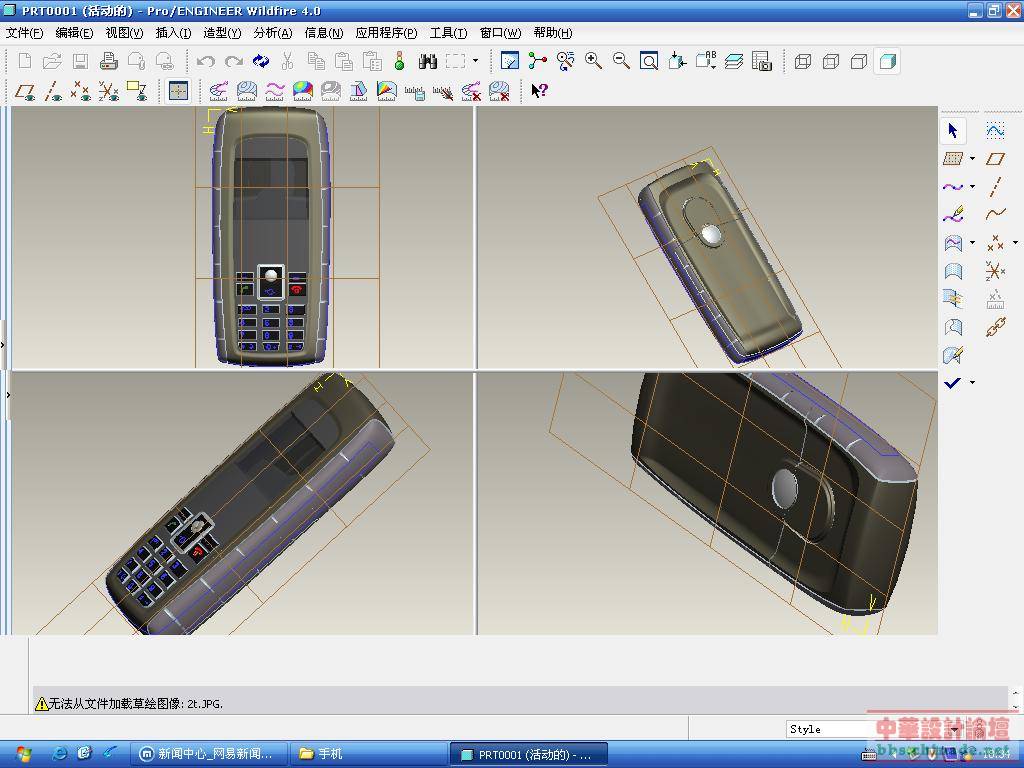
Task: Open the Find (binoculars) tool
Action: [x=428, y=61]
